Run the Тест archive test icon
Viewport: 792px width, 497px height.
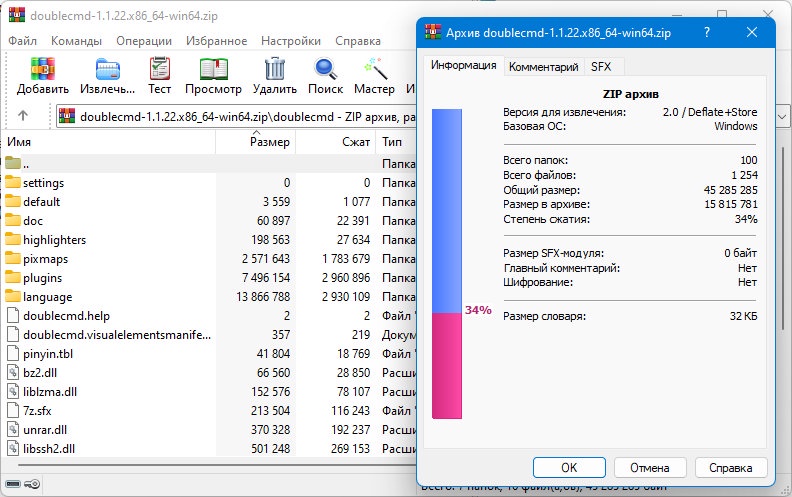[160, 69]
